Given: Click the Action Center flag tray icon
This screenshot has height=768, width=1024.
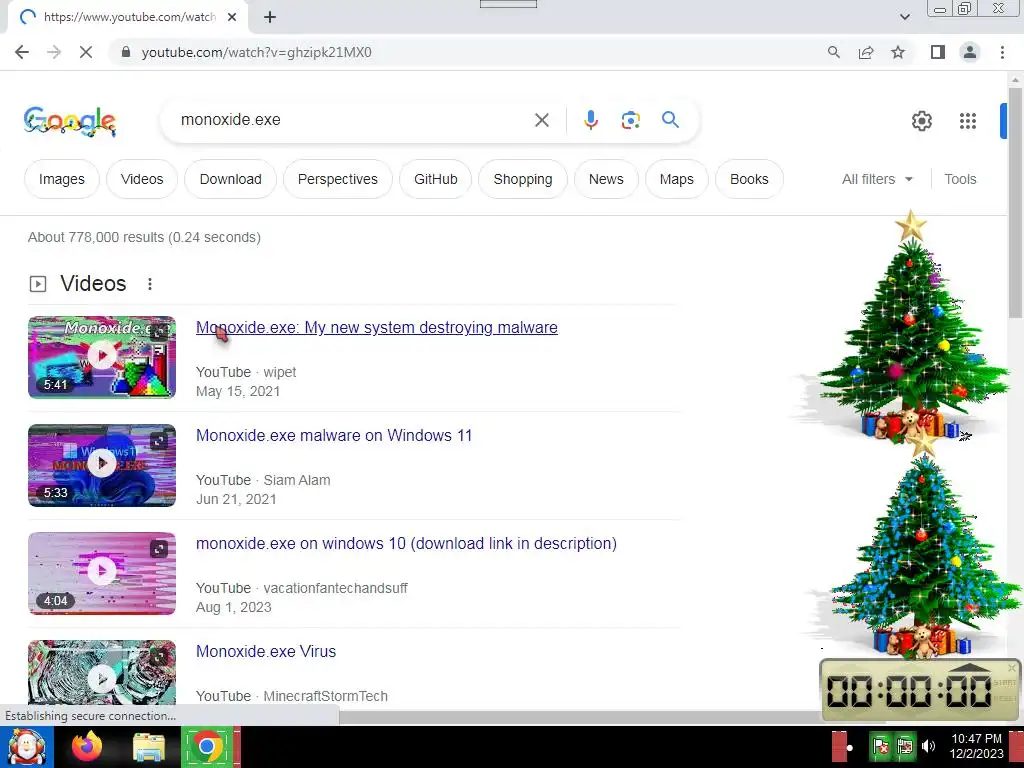Looking at the screenshot, I should 881,746.
